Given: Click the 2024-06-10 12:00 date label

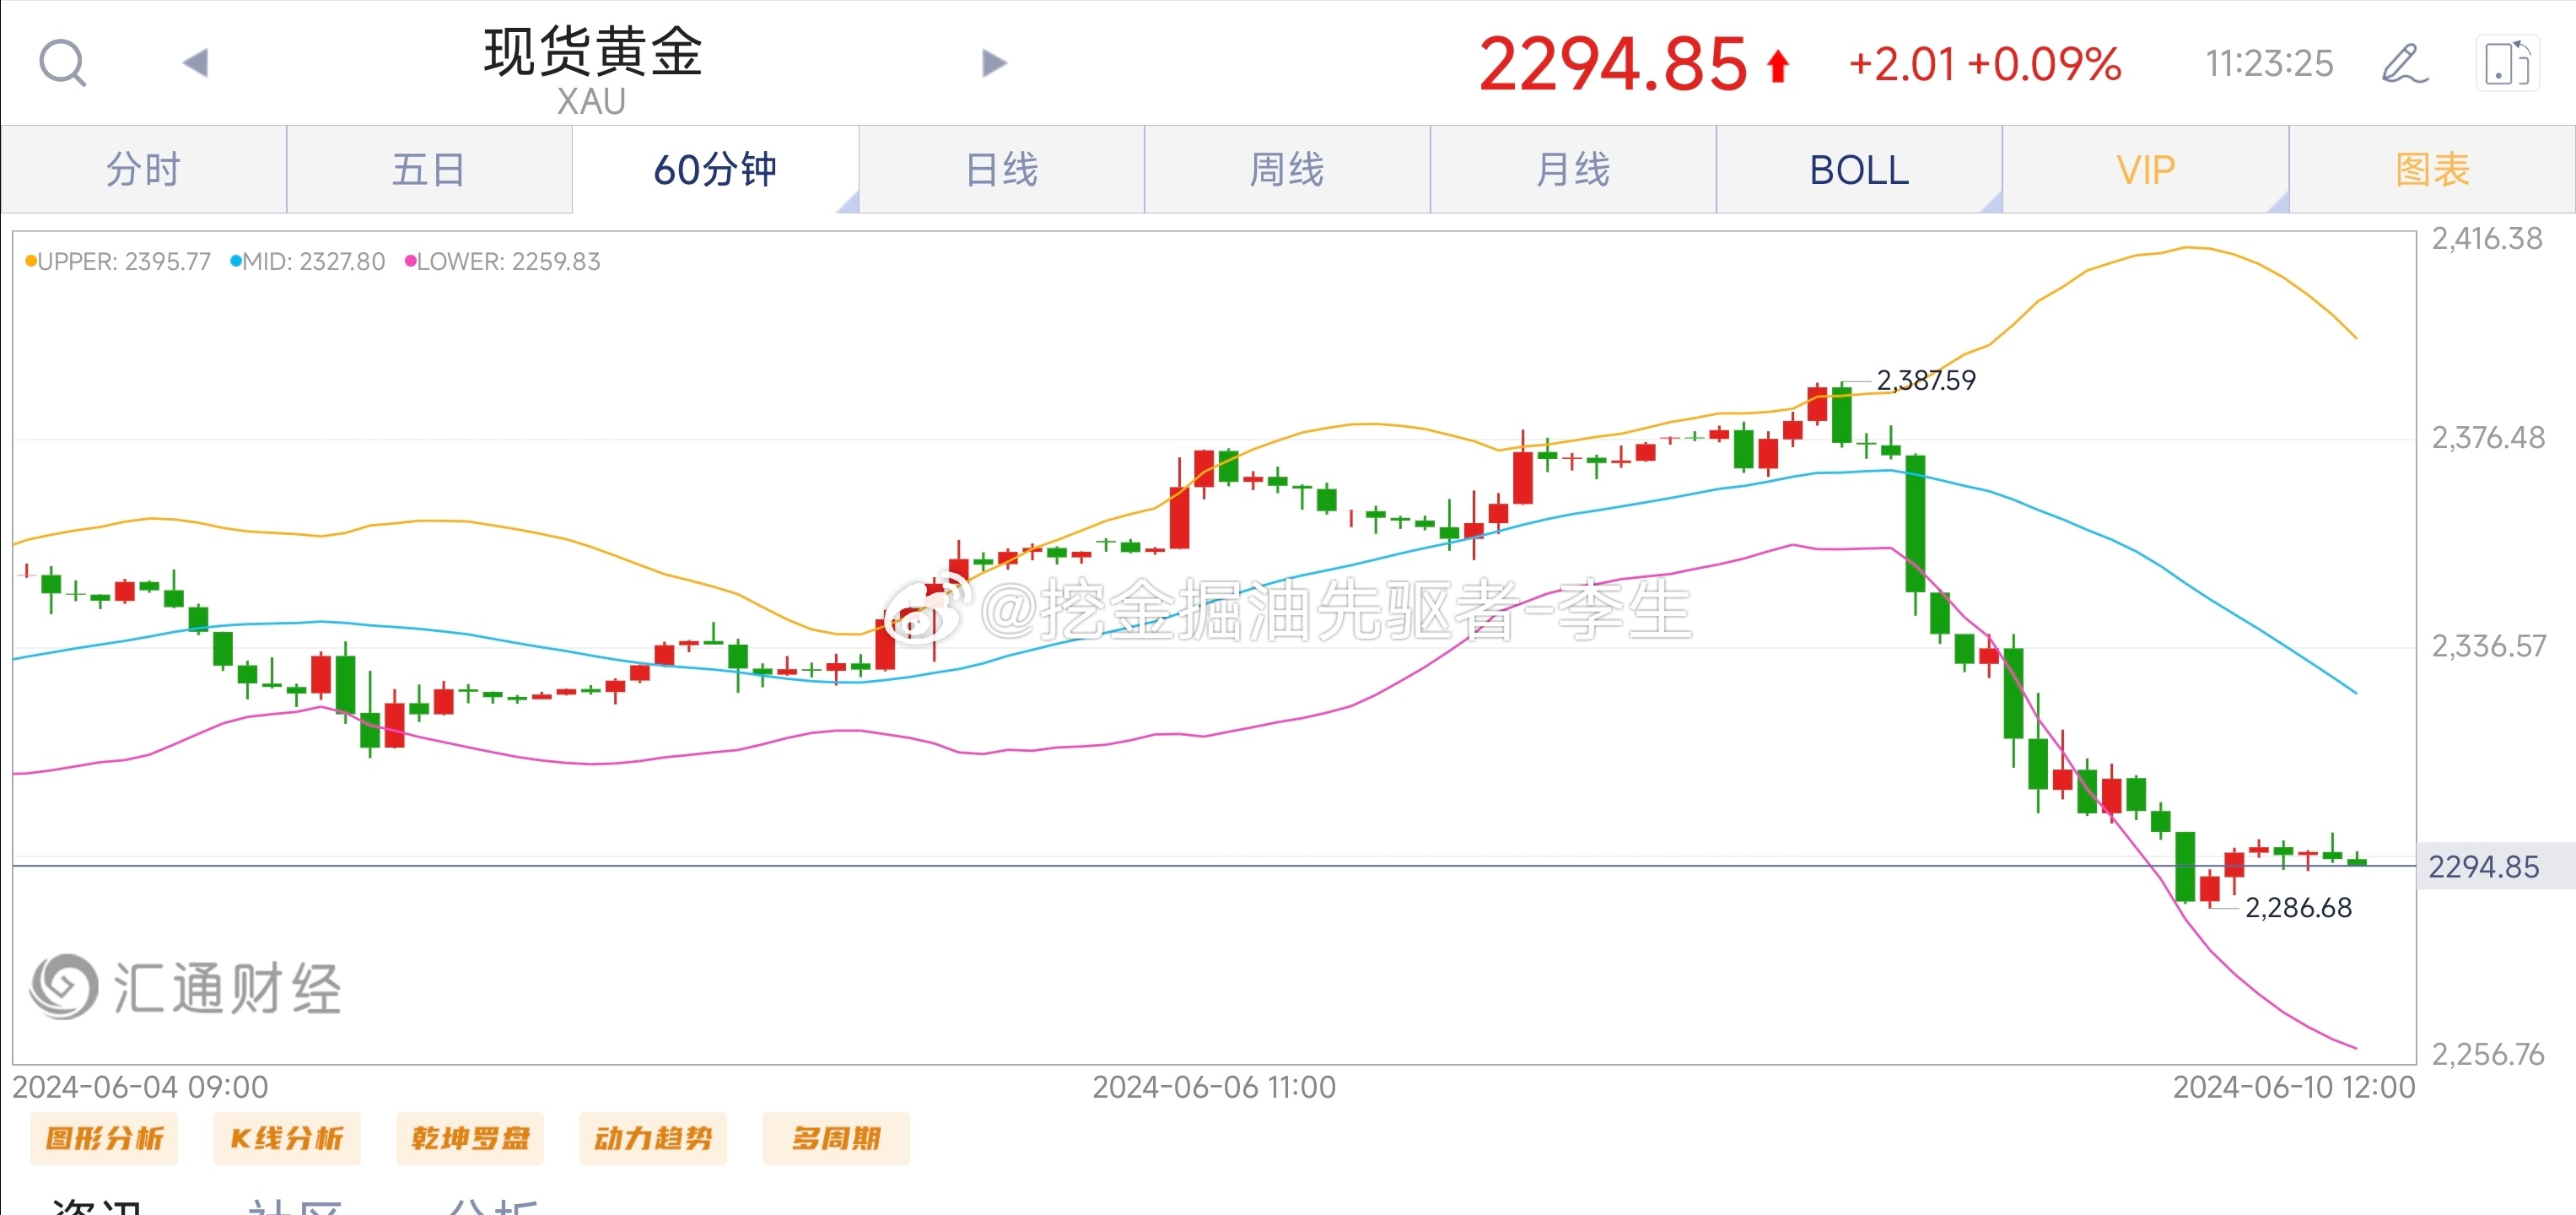Looking at the screenshot, I should (2294, 1086).
